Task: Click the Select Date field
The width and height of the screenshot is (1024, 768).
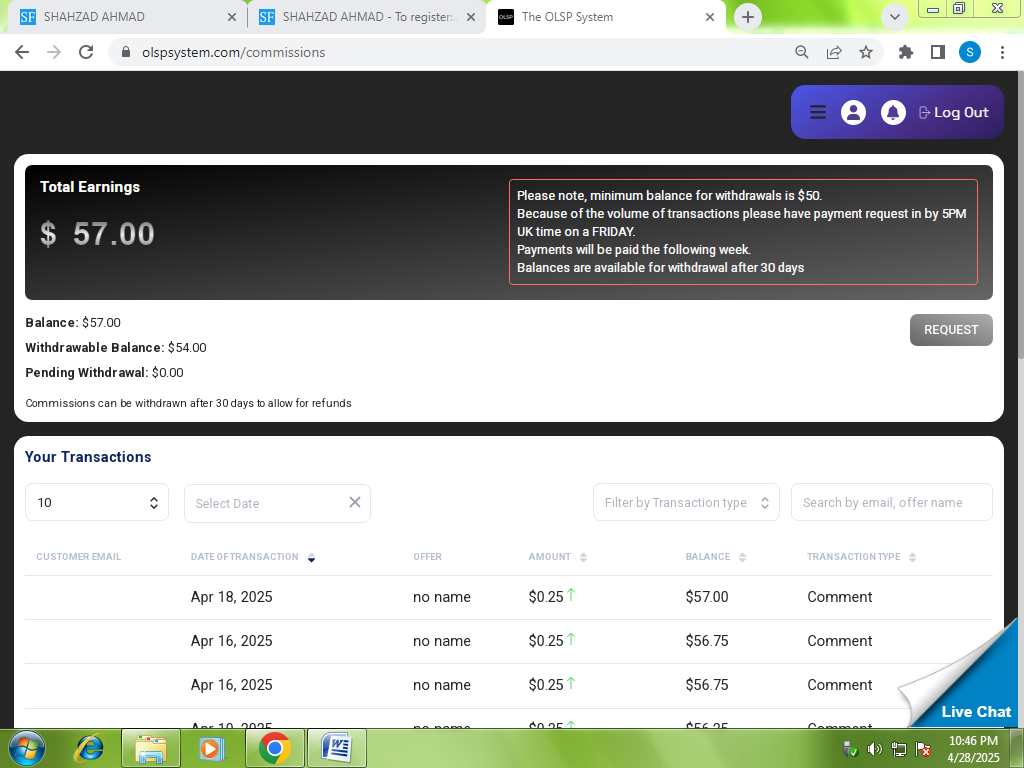Action: coord(277,504)
